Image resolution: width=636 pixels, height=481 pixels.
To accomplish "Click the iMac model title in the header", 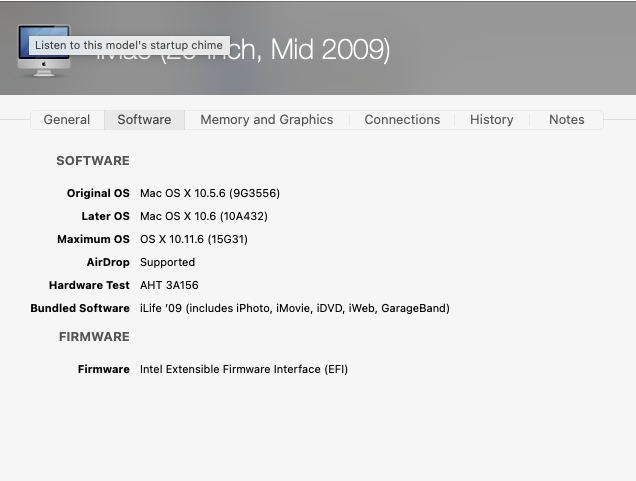I will click(x=243, y=50).
